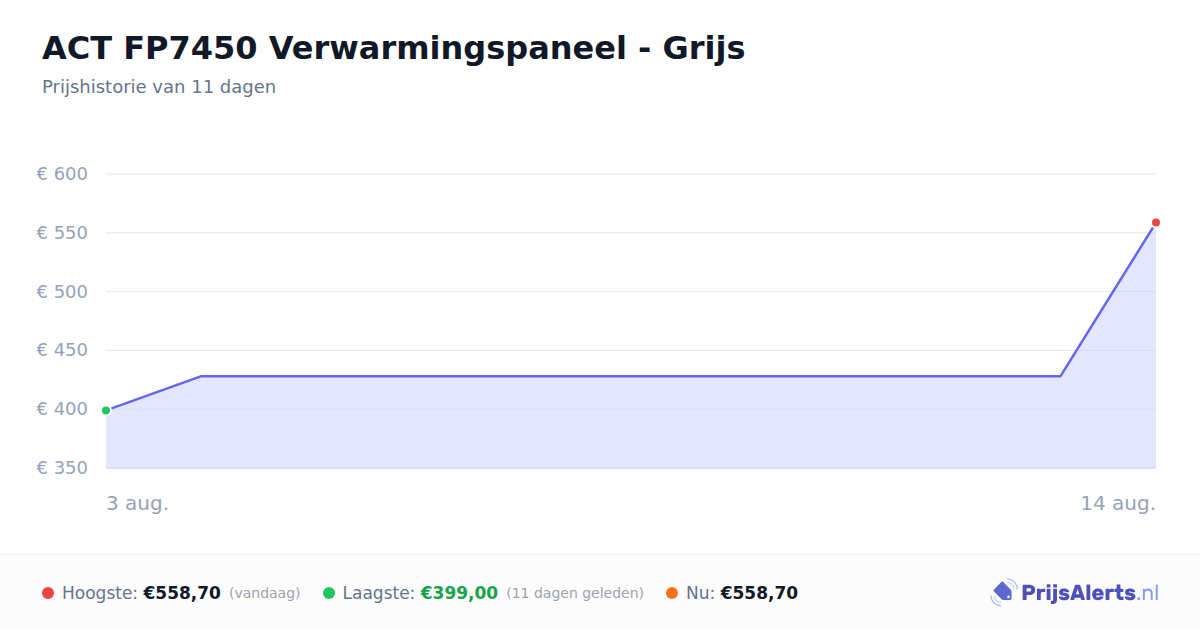Click the red Hoogste legend dot
Screen dimensions: 1200x630
click(48, 593)
